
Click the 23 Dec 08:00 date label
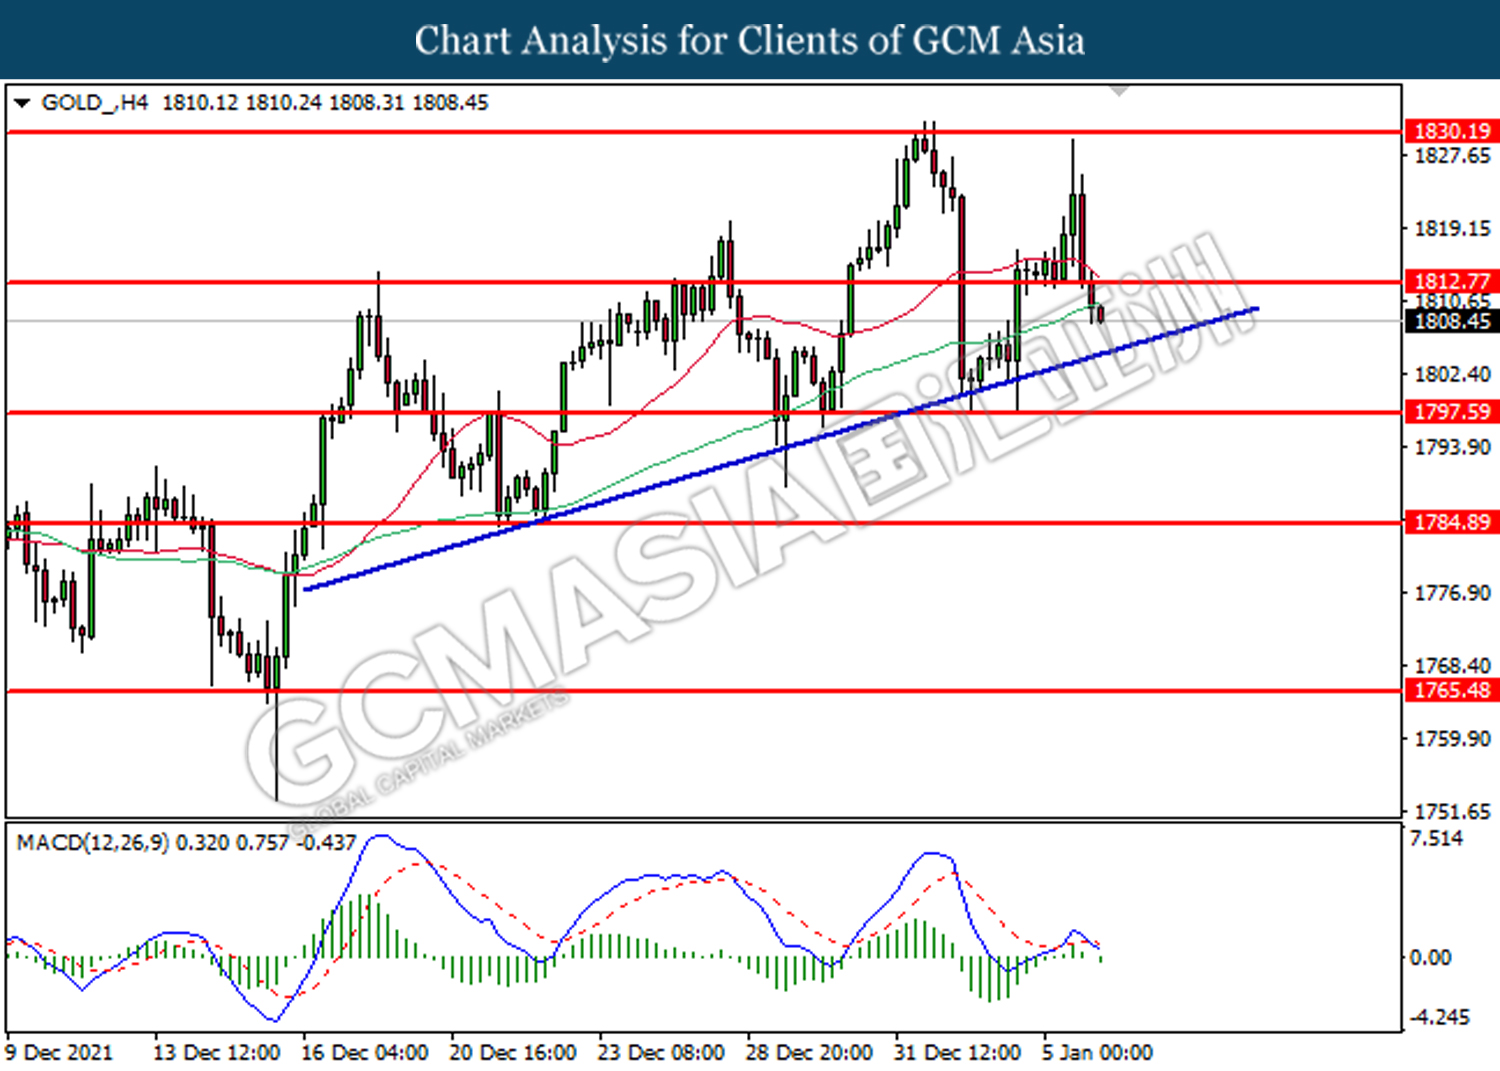point(661,1053)
